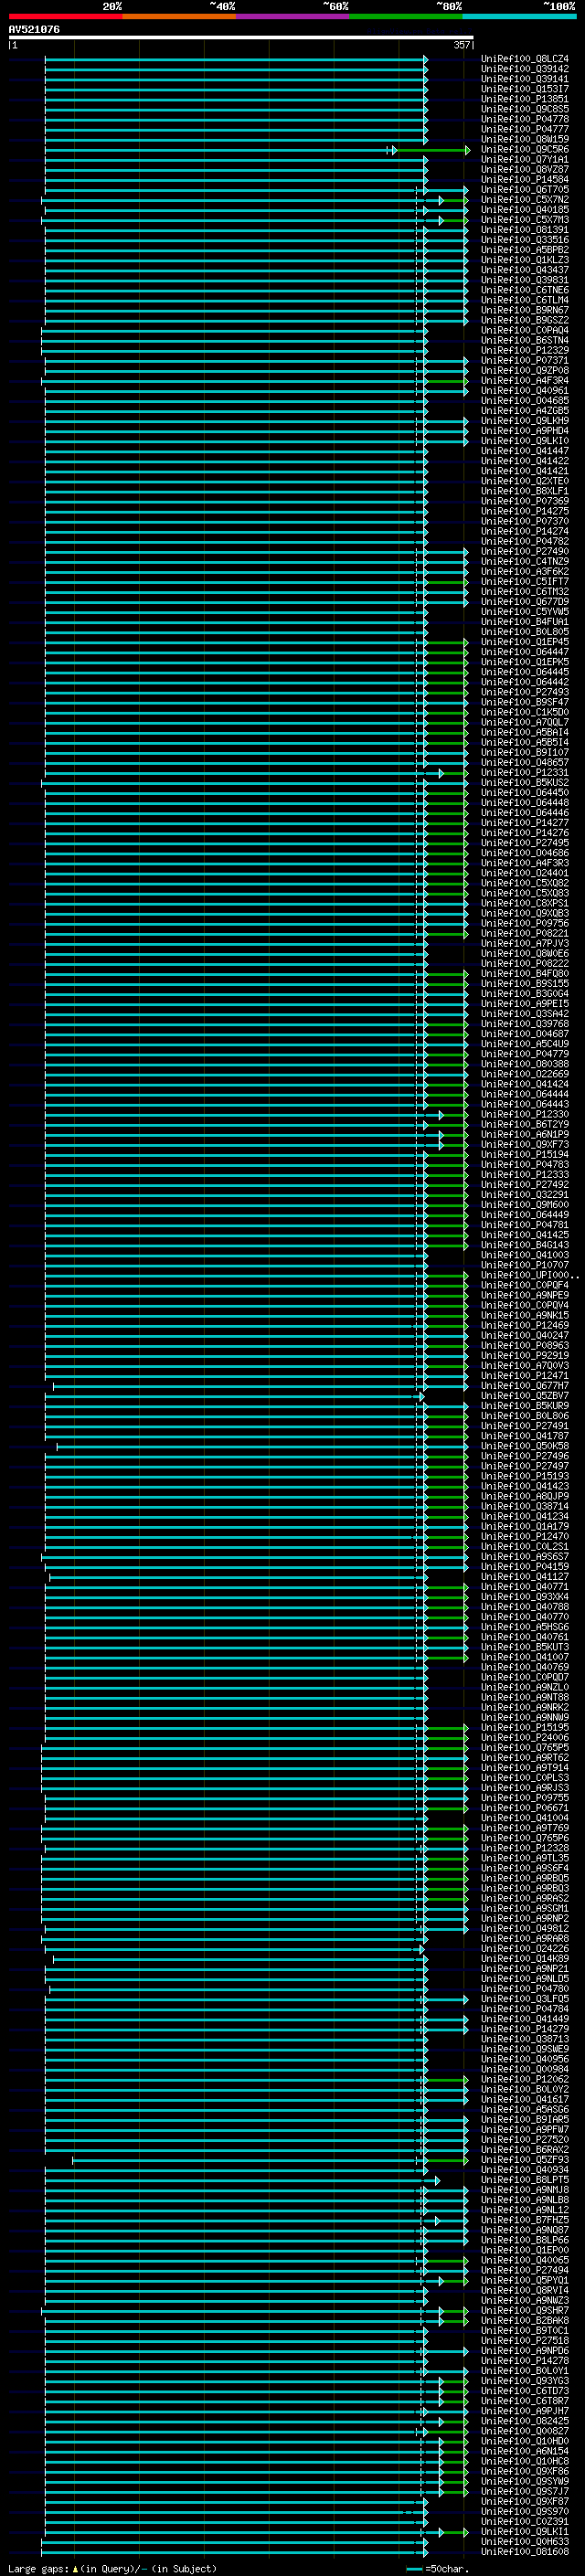Select hit label UniRef100_P92919
Screen dimensions: 585x2576
pyautogui.click(x=524, y=1357)
